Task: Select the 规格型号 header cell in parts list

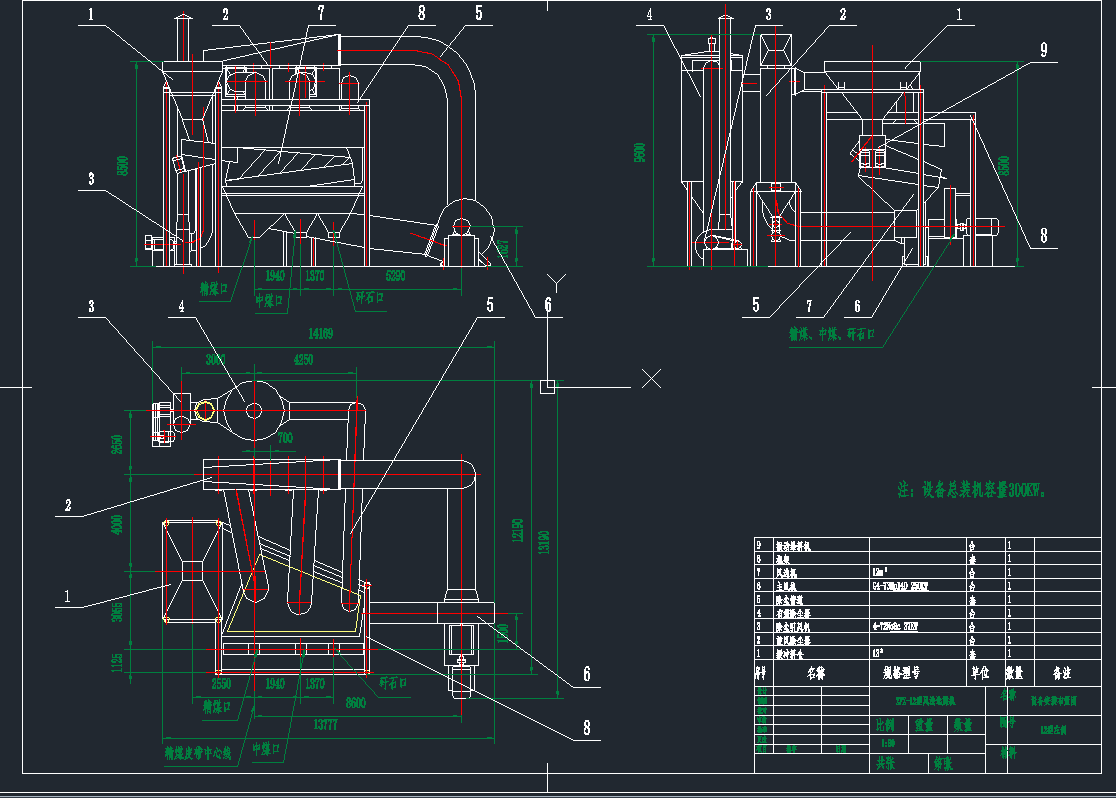Action: pyautogui.click(x=902, y=672)
